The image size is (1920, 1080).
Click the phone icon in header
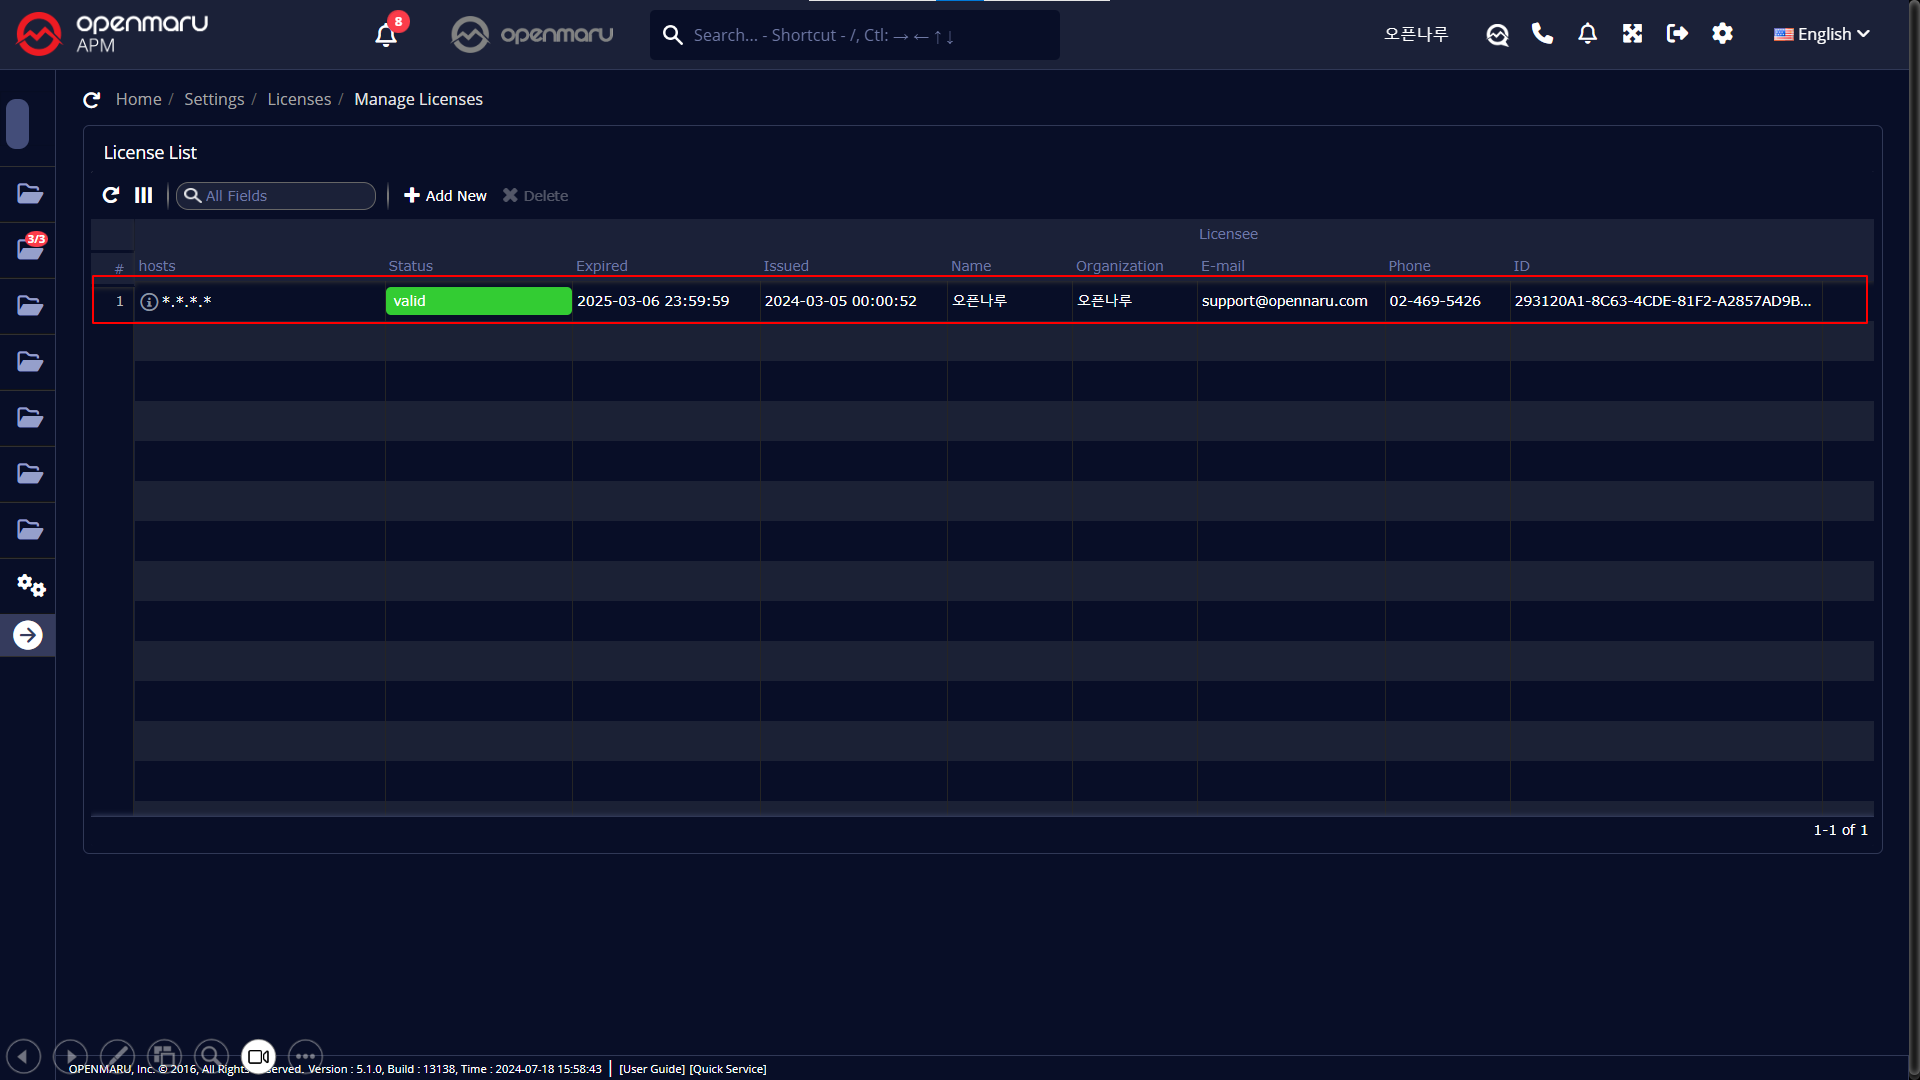(1542, 34)
